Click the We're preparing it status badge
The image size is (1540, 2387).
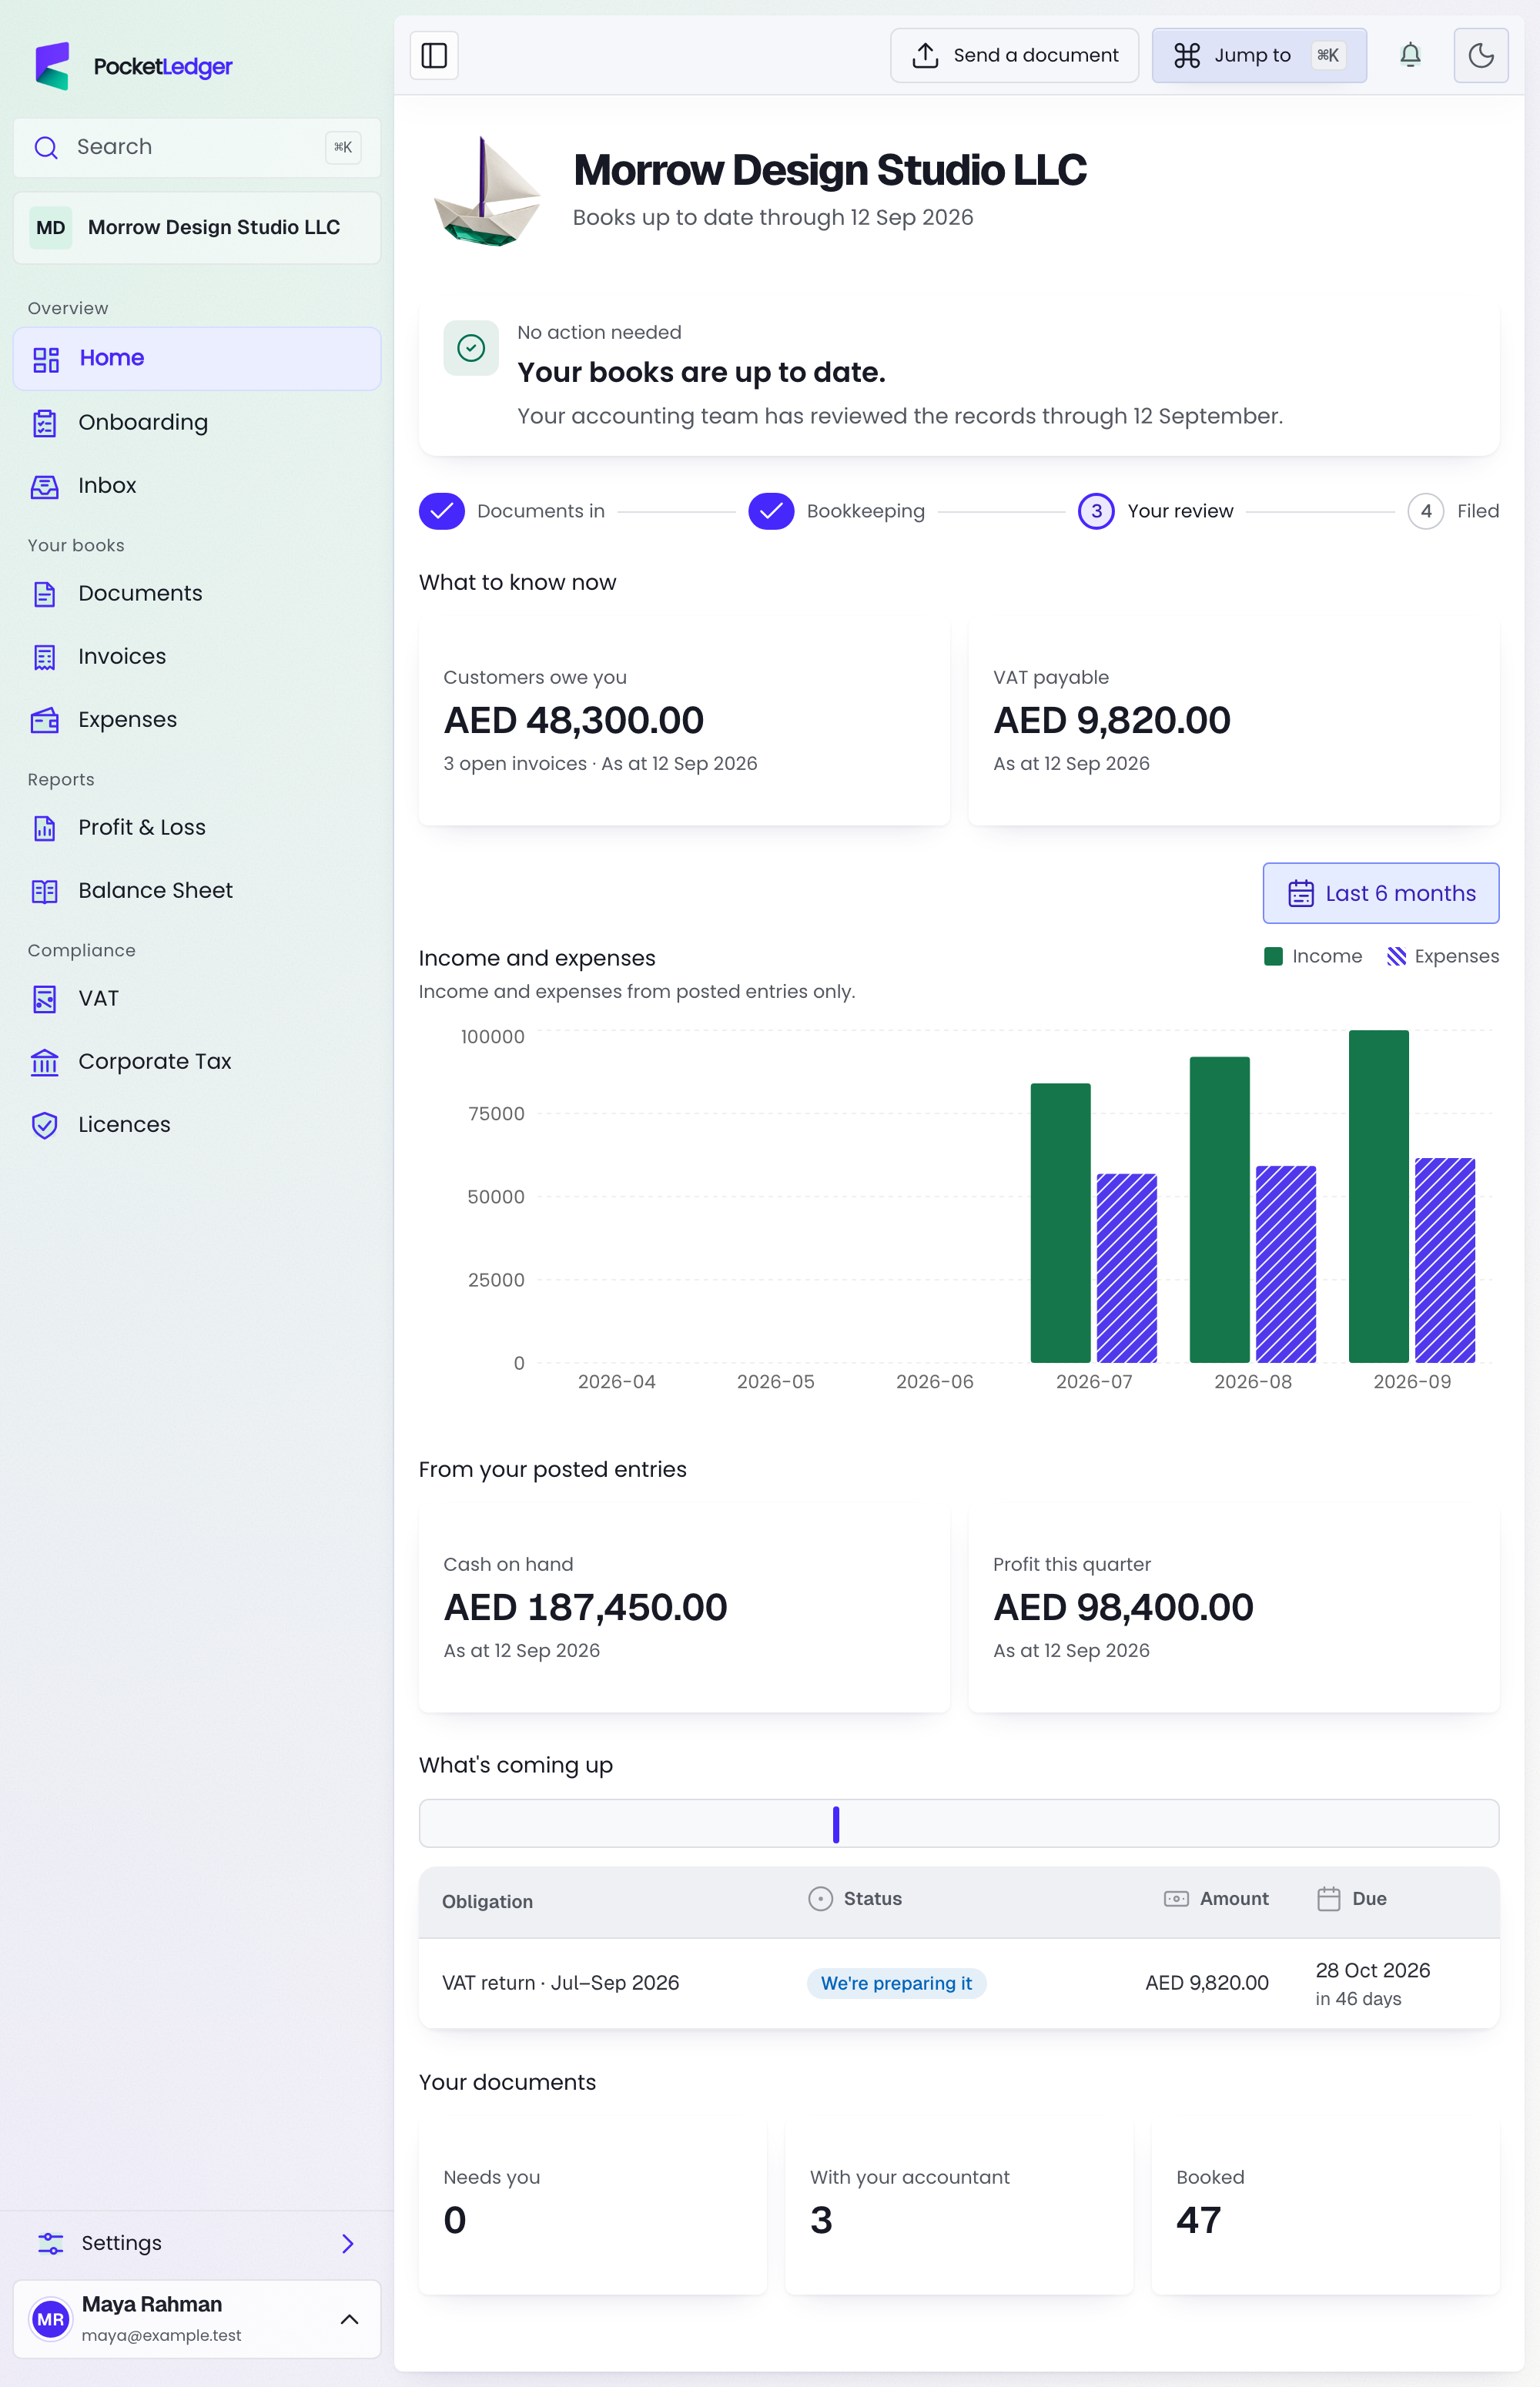click(x=896, y=1983)
